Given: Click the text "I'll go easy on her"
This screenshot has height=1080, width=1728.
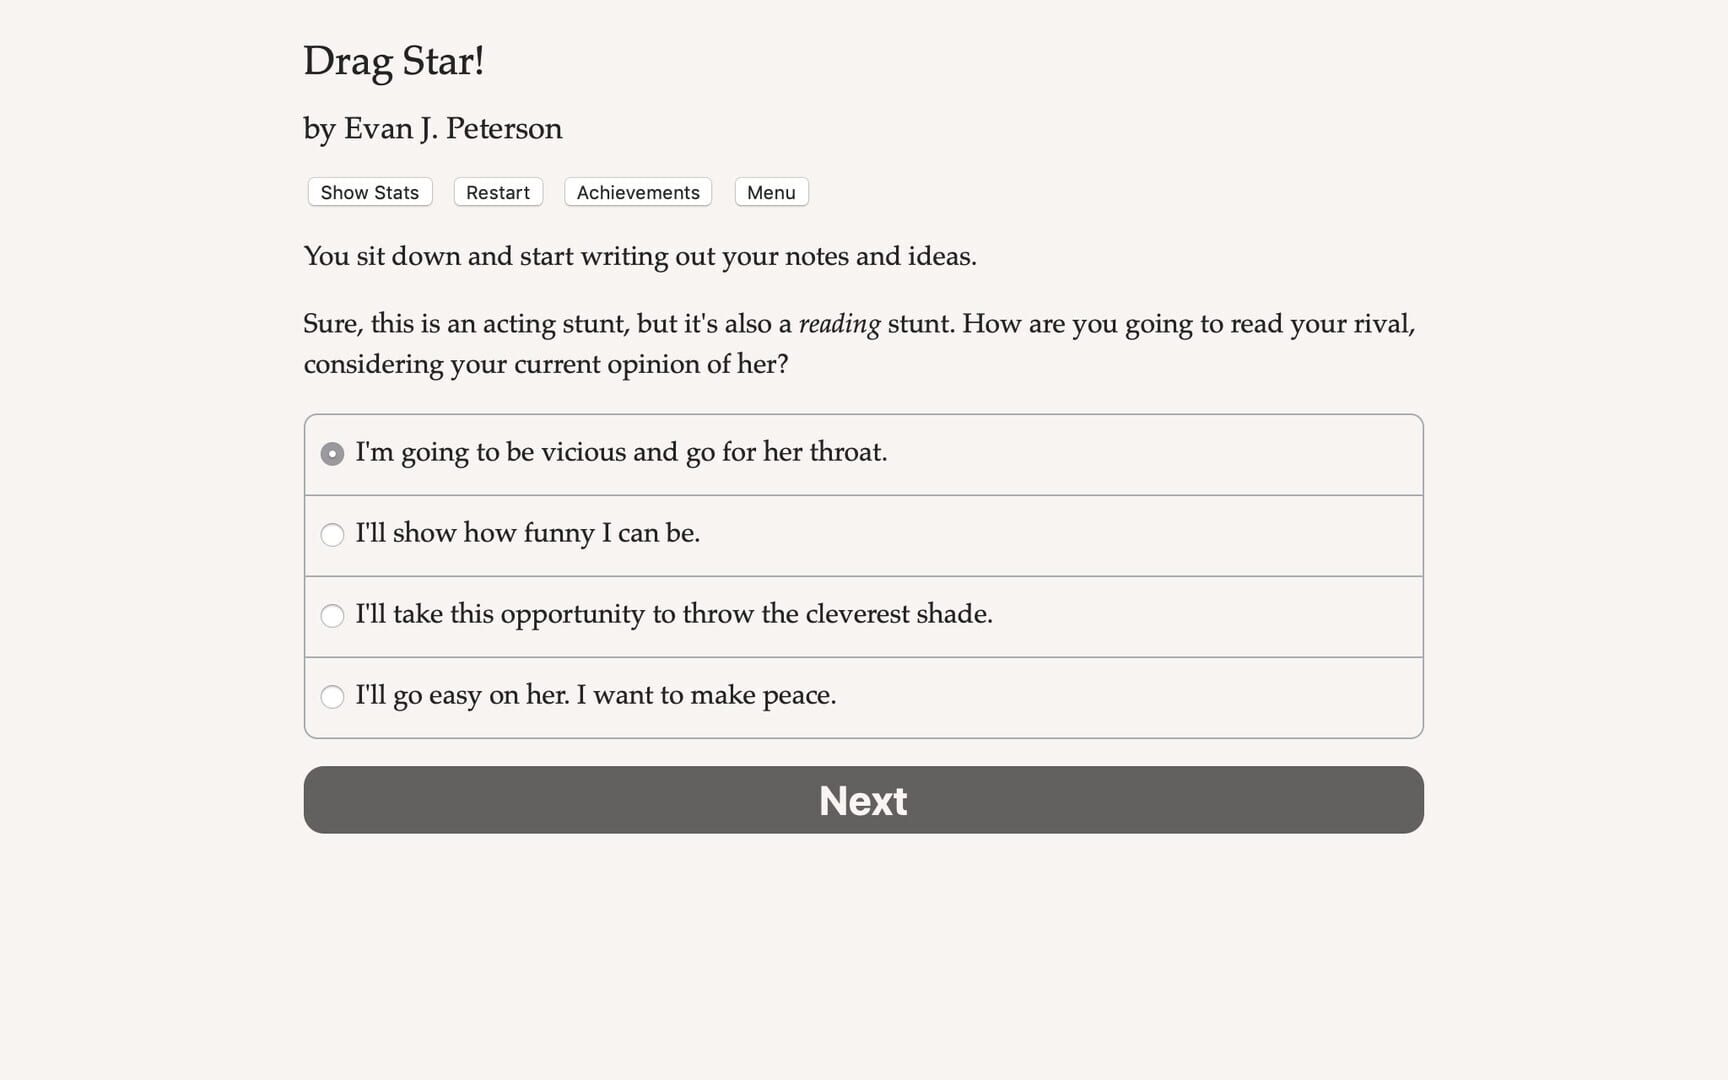Looking at the screenshot, I should click(462, 695).
